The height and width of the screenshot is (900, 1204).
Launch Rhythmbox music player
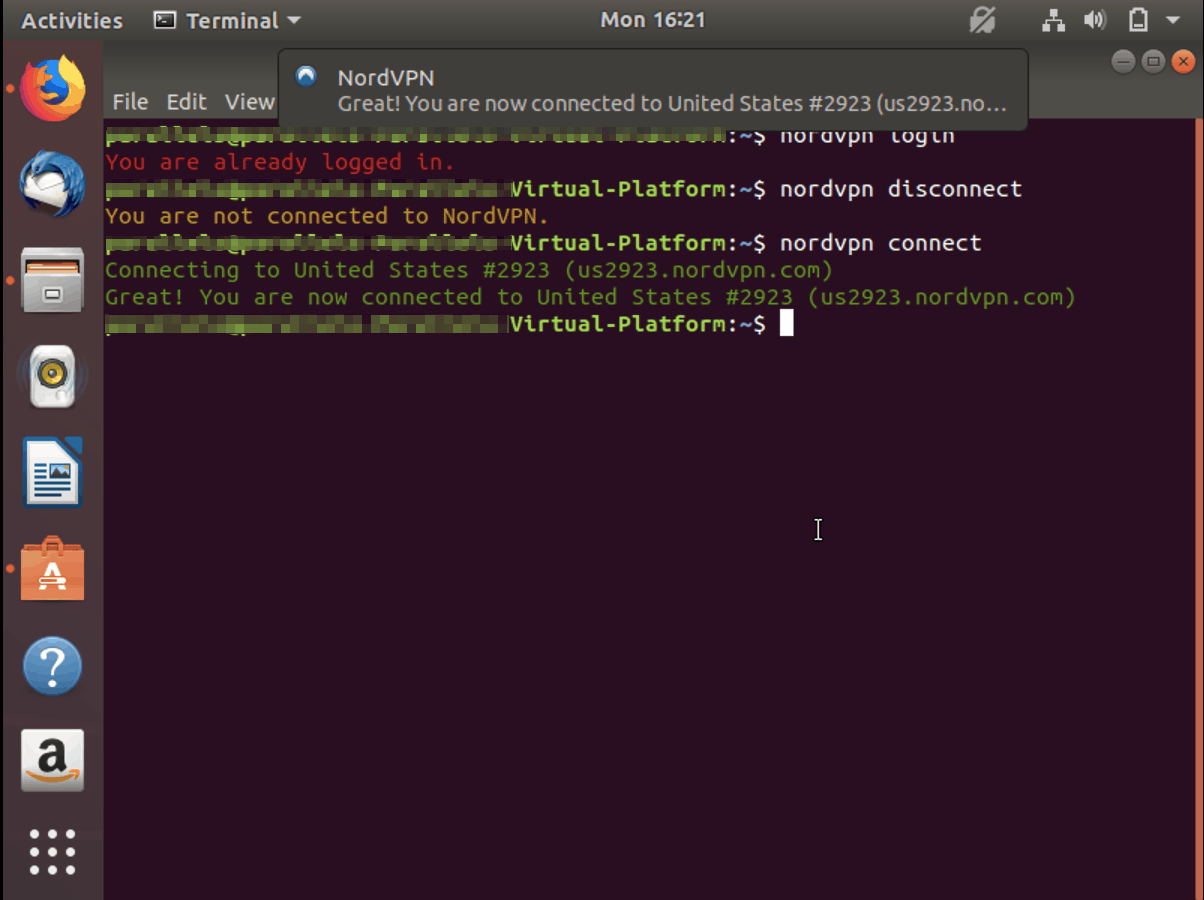click(x=52, y=376)
